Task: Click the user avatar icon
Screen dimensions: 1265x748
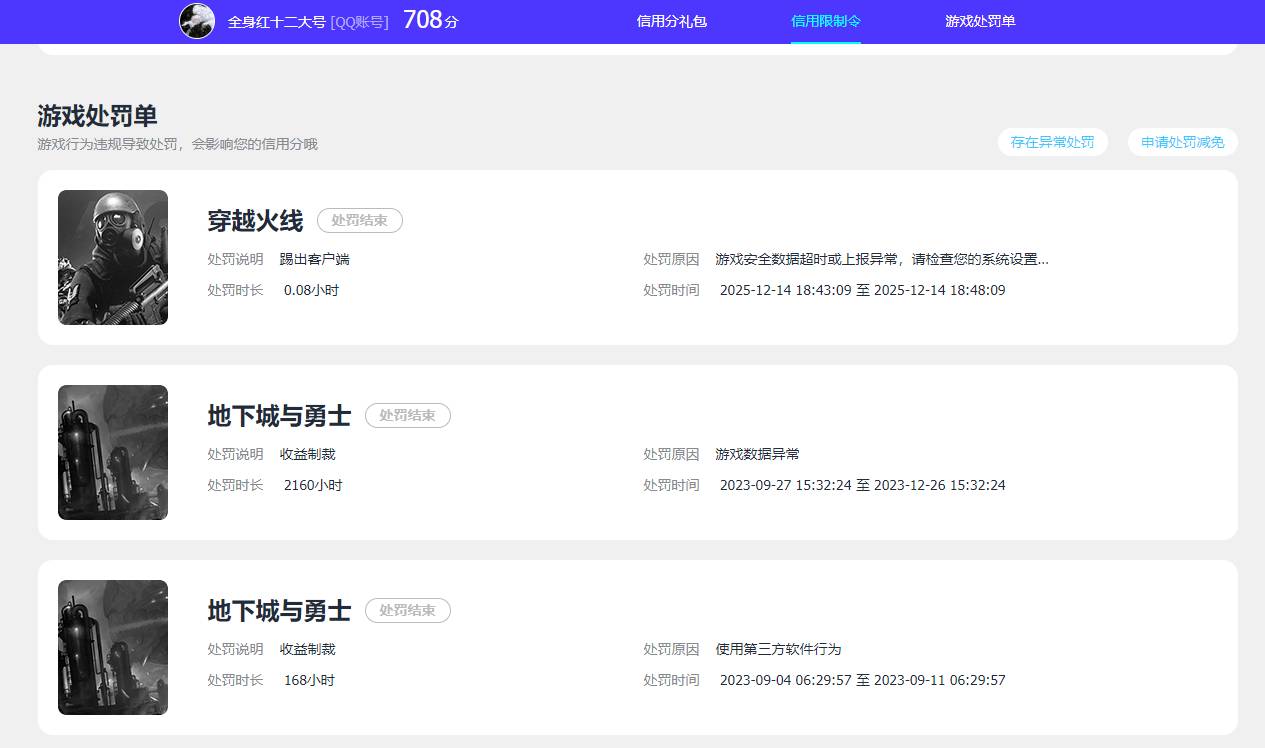Action: (x=196, y=20)
